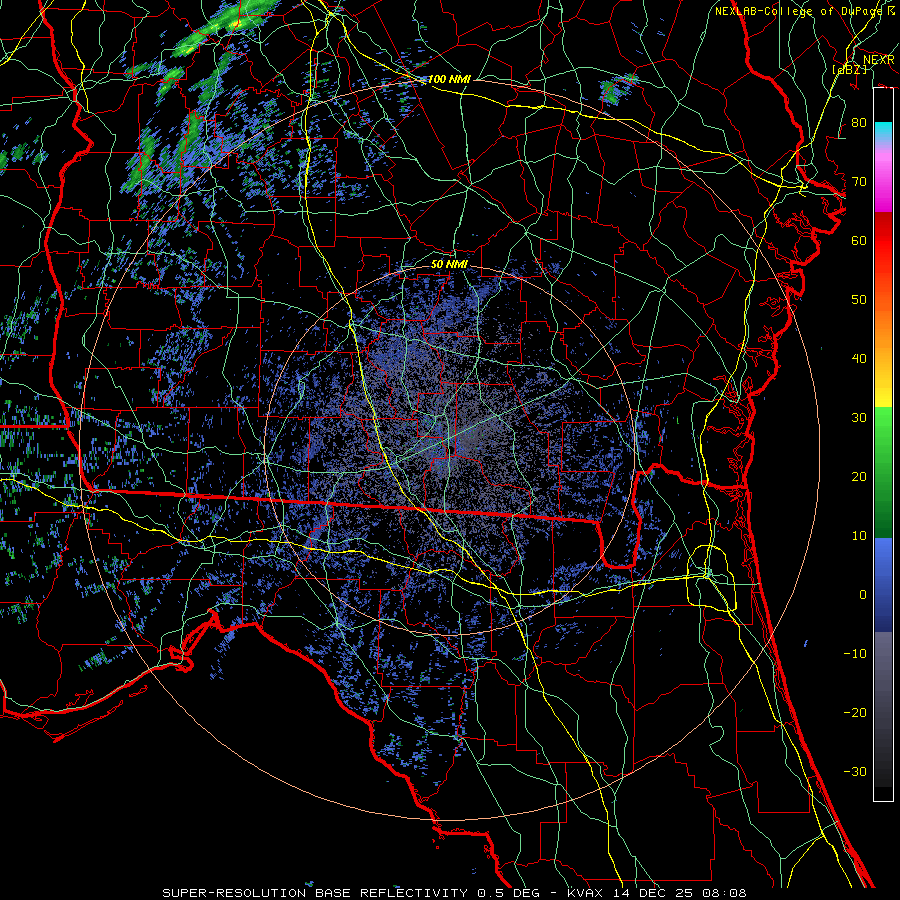
Task: Click the Super-Resolution Base Reflectivity caption
Action: click(x=454, y=893)
